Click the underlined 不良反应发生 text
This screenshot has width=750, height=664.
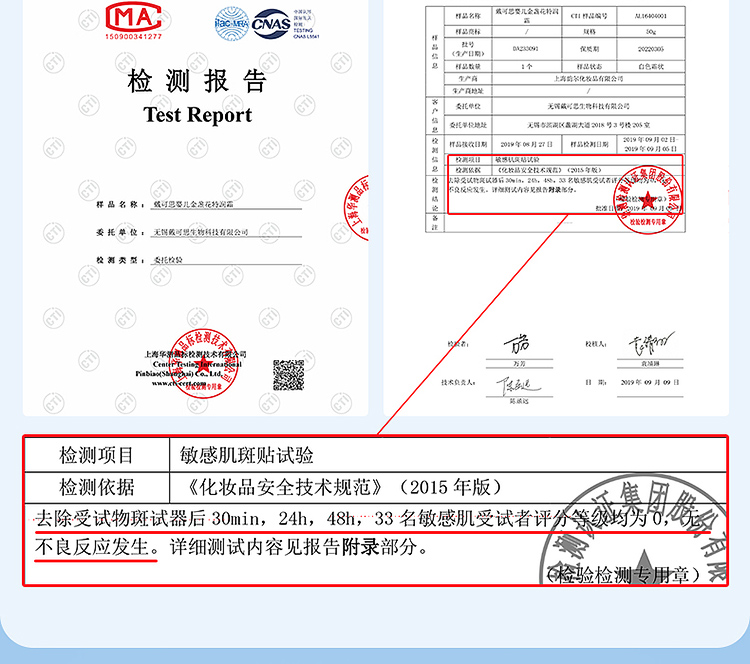pos(91,546)
